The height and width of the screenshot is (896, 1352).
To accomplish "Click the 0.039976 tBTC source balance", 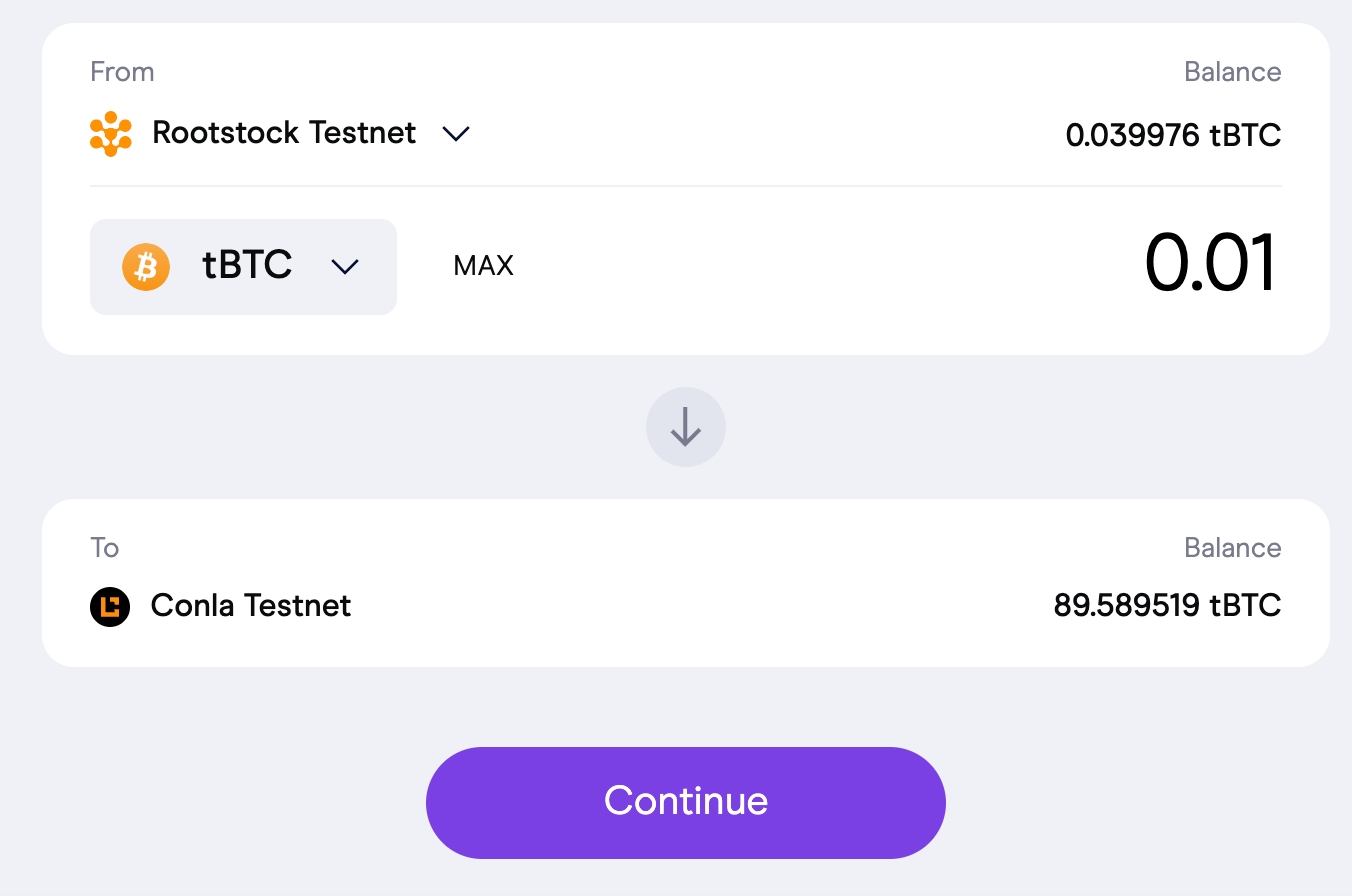I will (1173, 135).
